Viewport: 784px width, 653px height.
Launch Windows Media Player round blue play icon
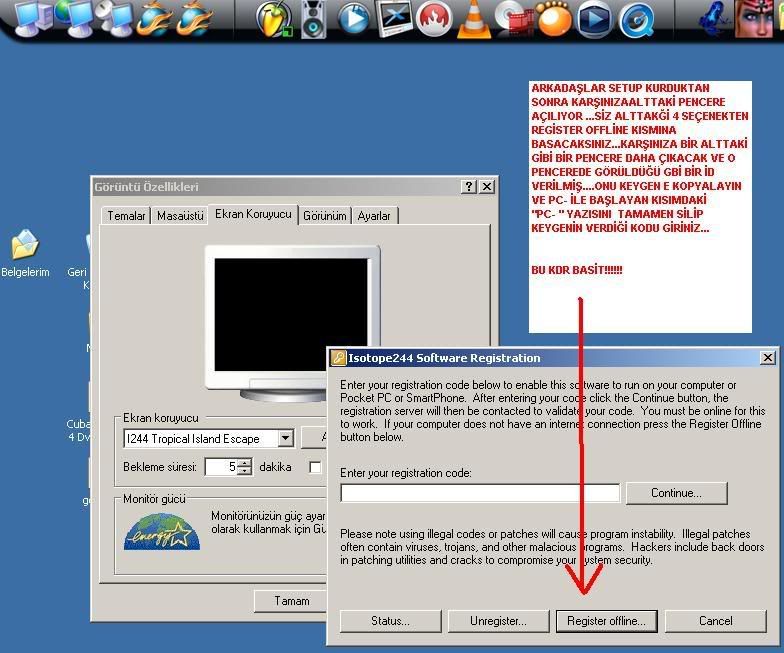[354, 19]
